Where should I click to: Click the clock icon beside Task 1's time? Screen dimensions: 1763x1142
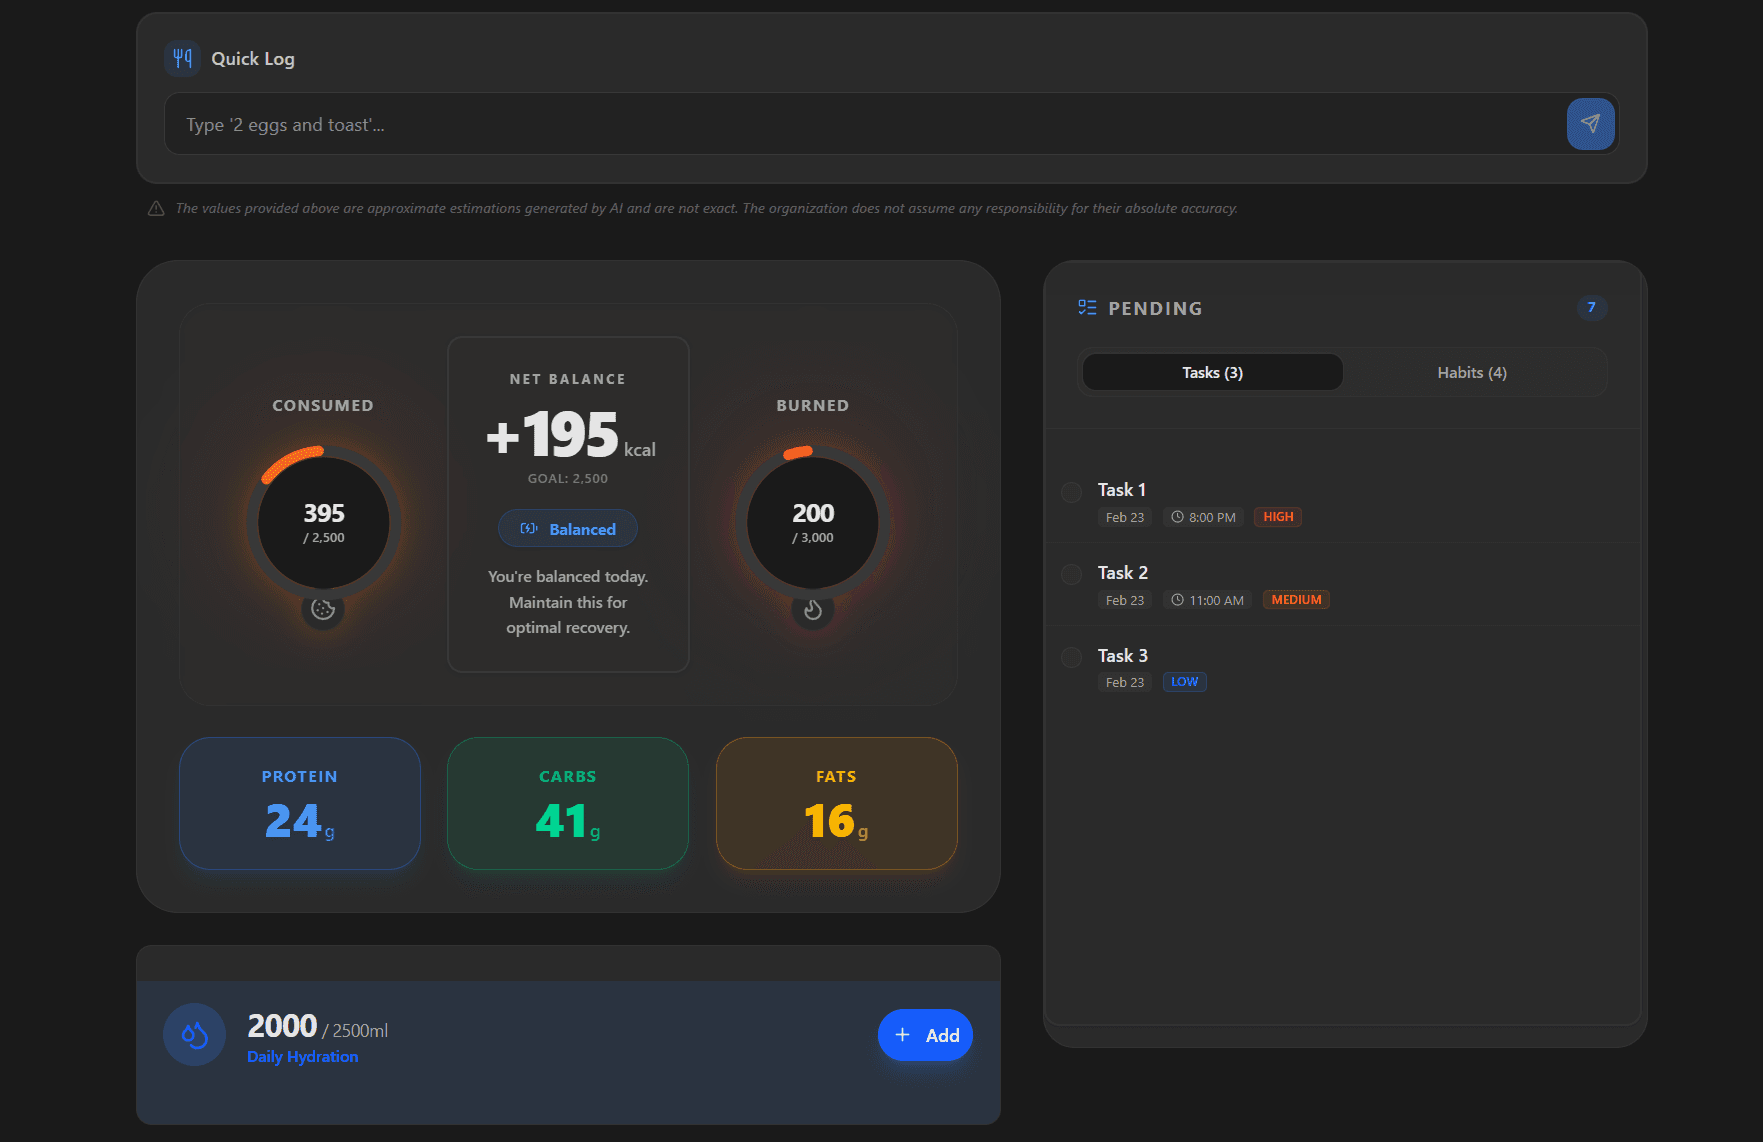(1178, 516)
